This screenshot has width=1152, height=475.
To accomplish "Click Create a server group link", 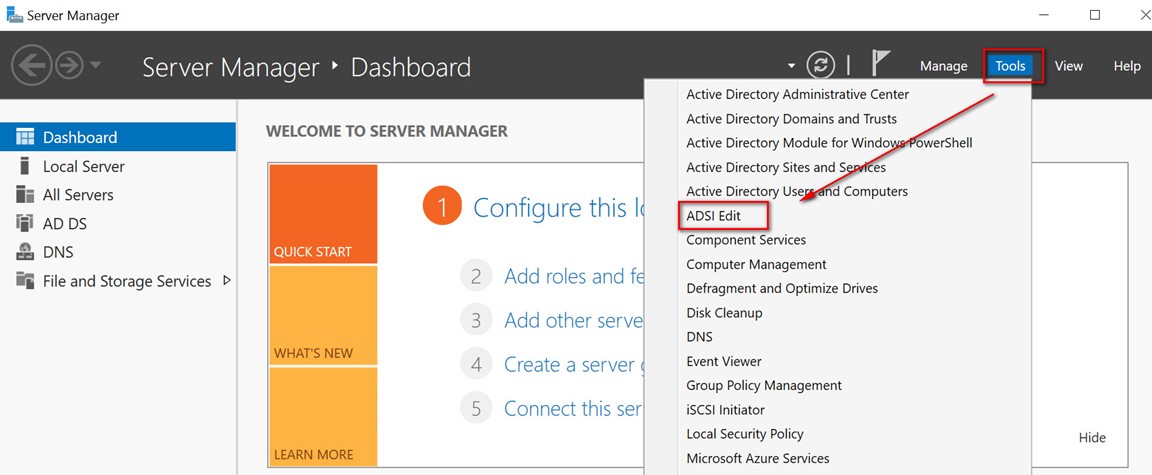I will coord(574,364).
